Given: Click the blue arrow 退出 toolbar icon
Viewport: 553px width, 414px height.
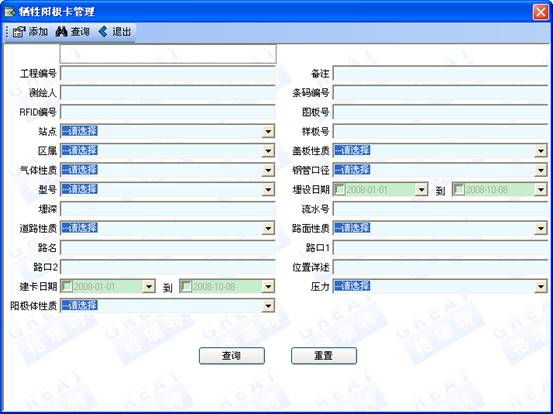Looking at the screenshot, I should pos(103,32).
